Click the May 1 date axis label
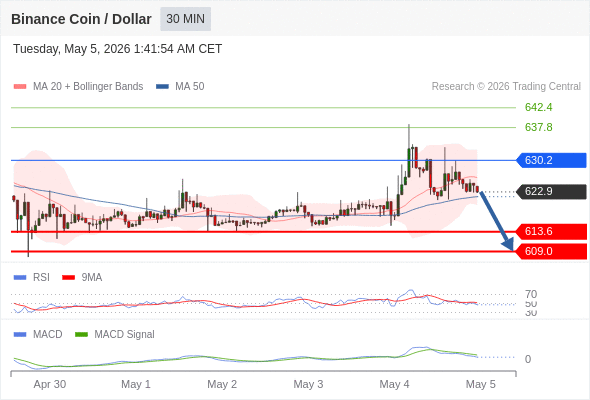590x400 pixels. [x=136, y=385]
